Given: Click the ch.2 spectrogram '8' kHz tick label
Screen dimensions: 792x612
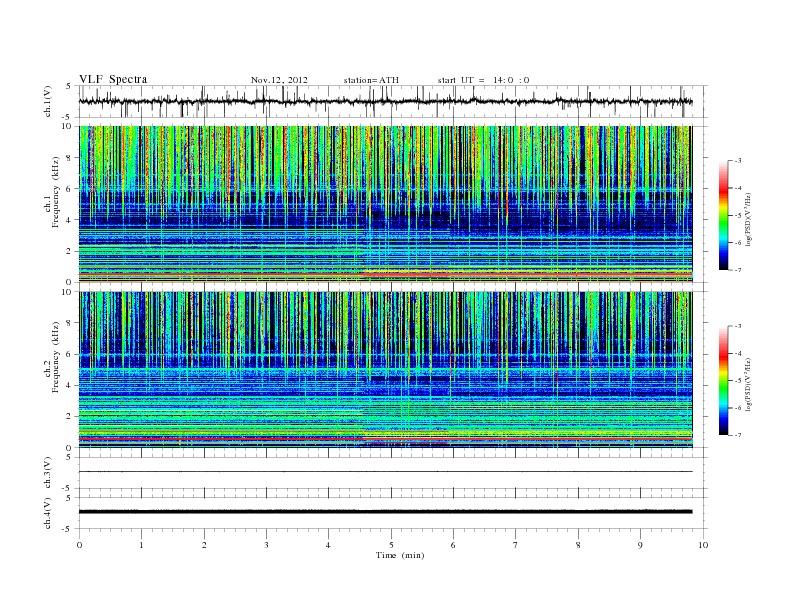Looking at the screenshot, I should pos(69,323).
